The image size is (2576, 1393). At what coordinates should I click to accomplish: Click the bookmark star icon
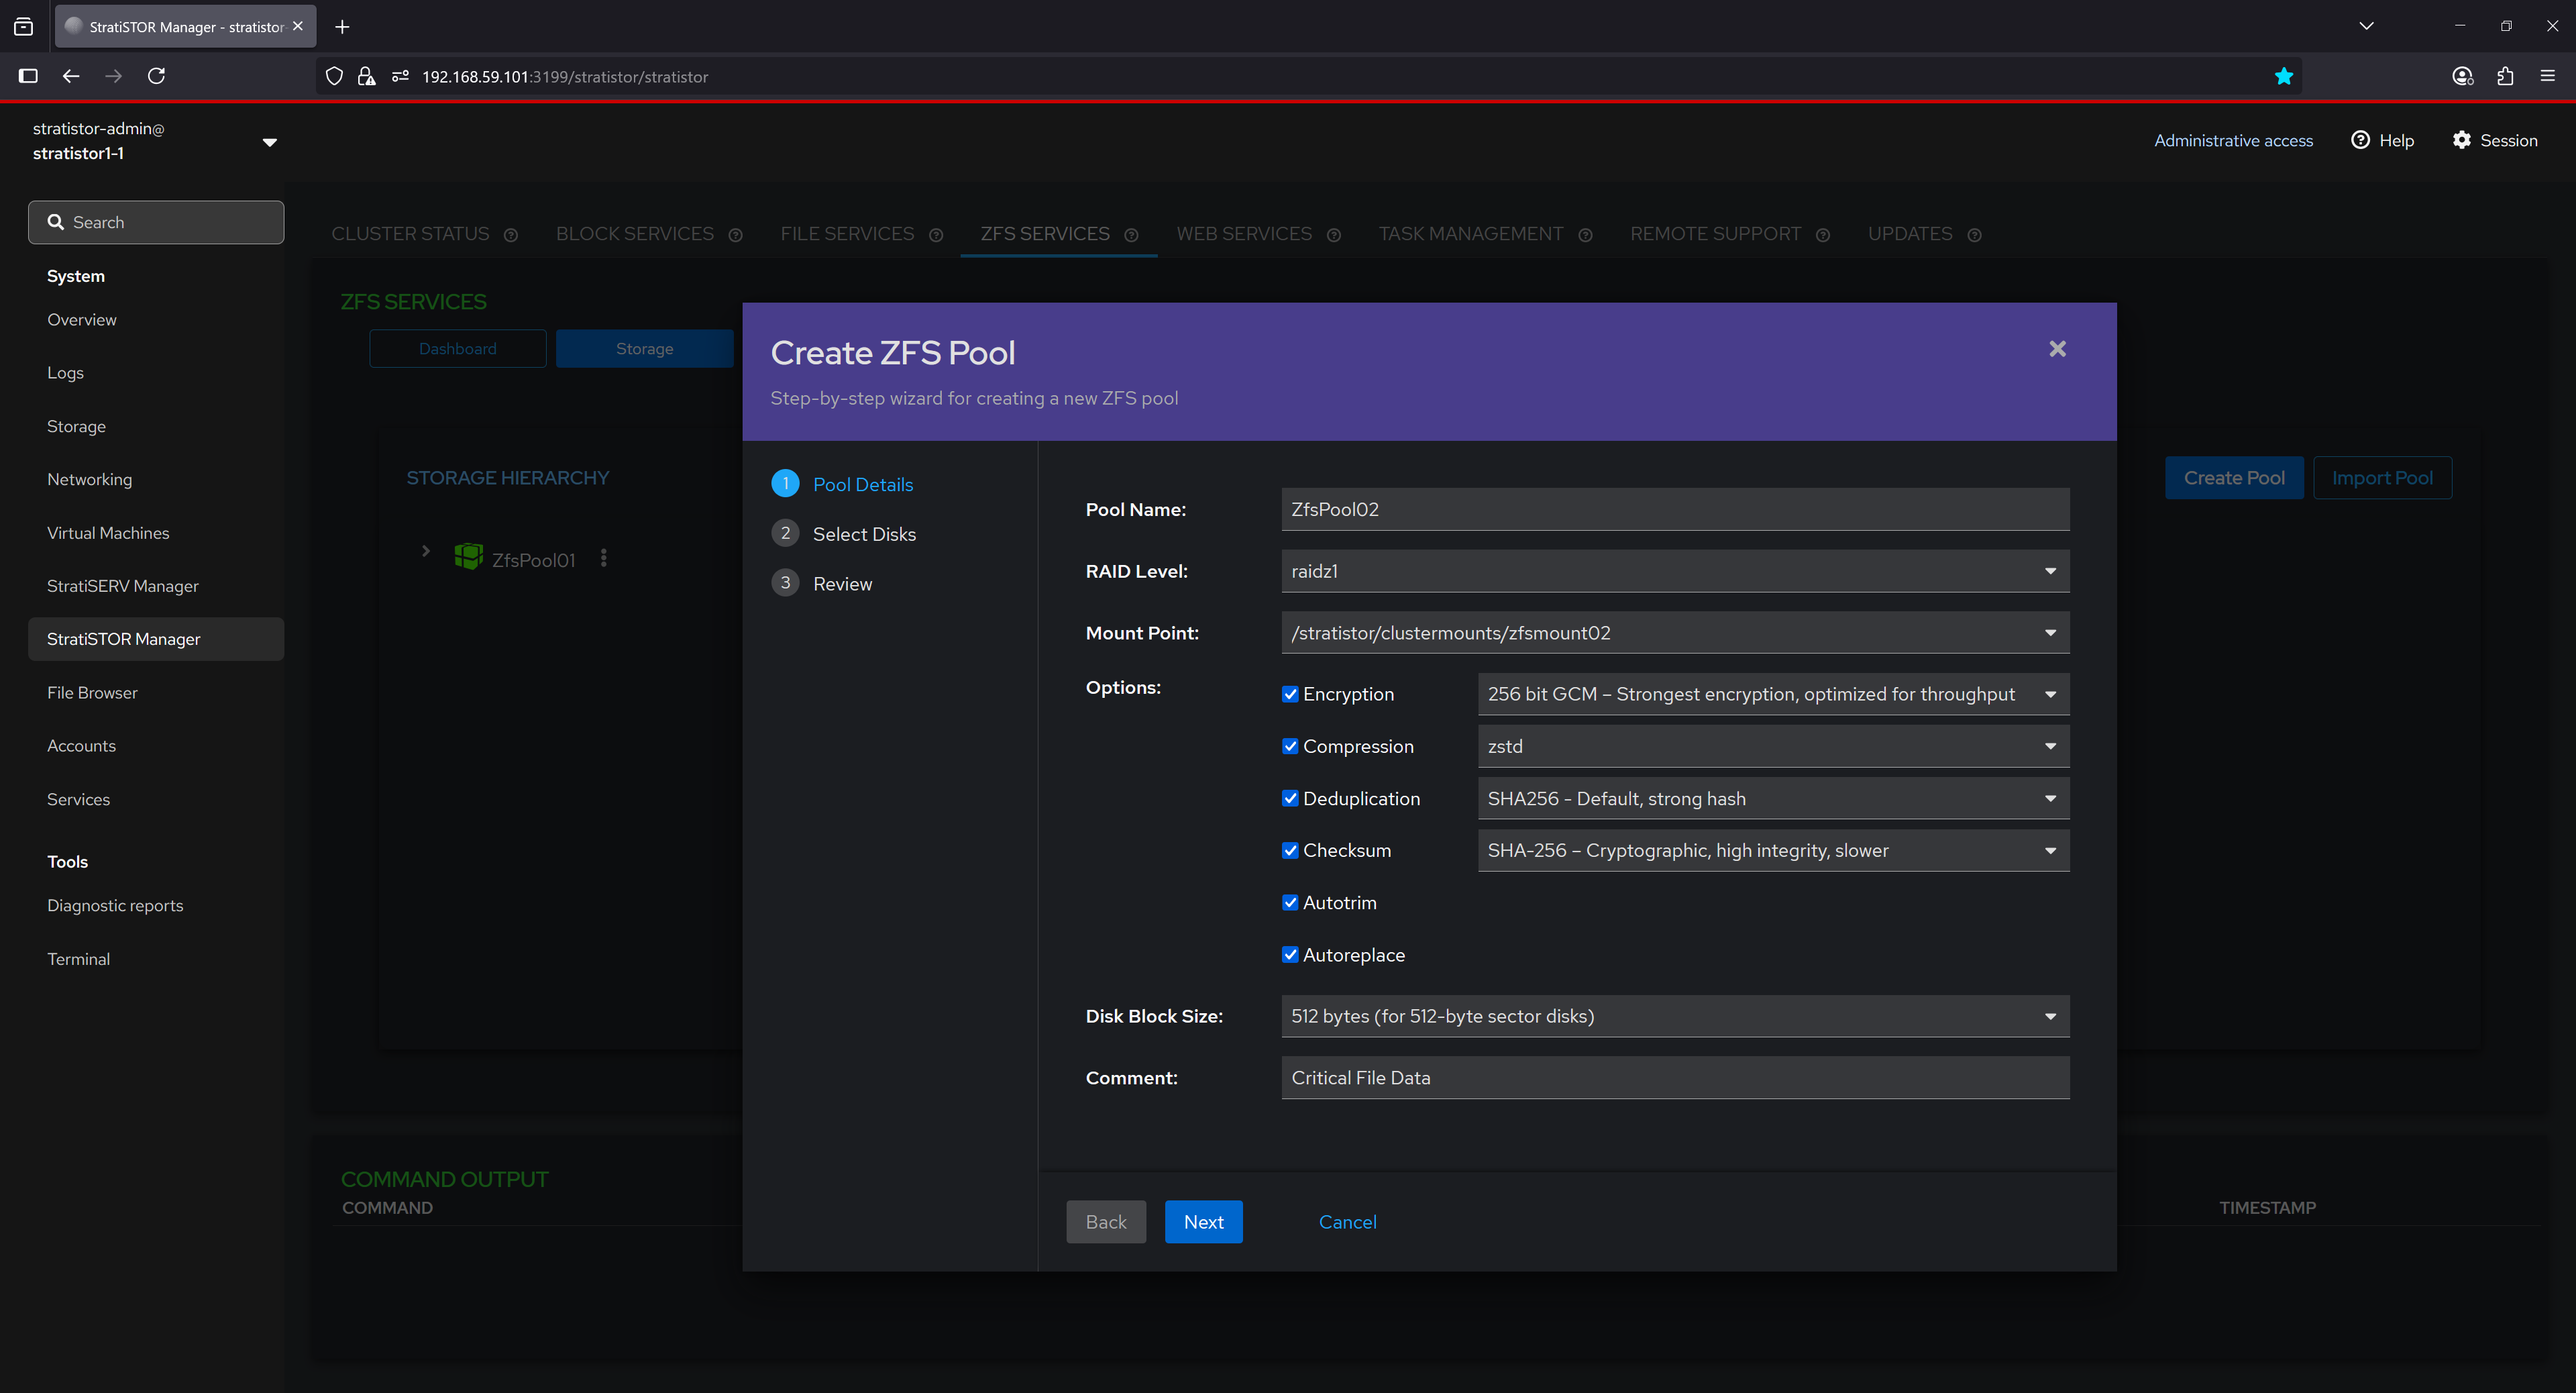tap(2283, 76)
